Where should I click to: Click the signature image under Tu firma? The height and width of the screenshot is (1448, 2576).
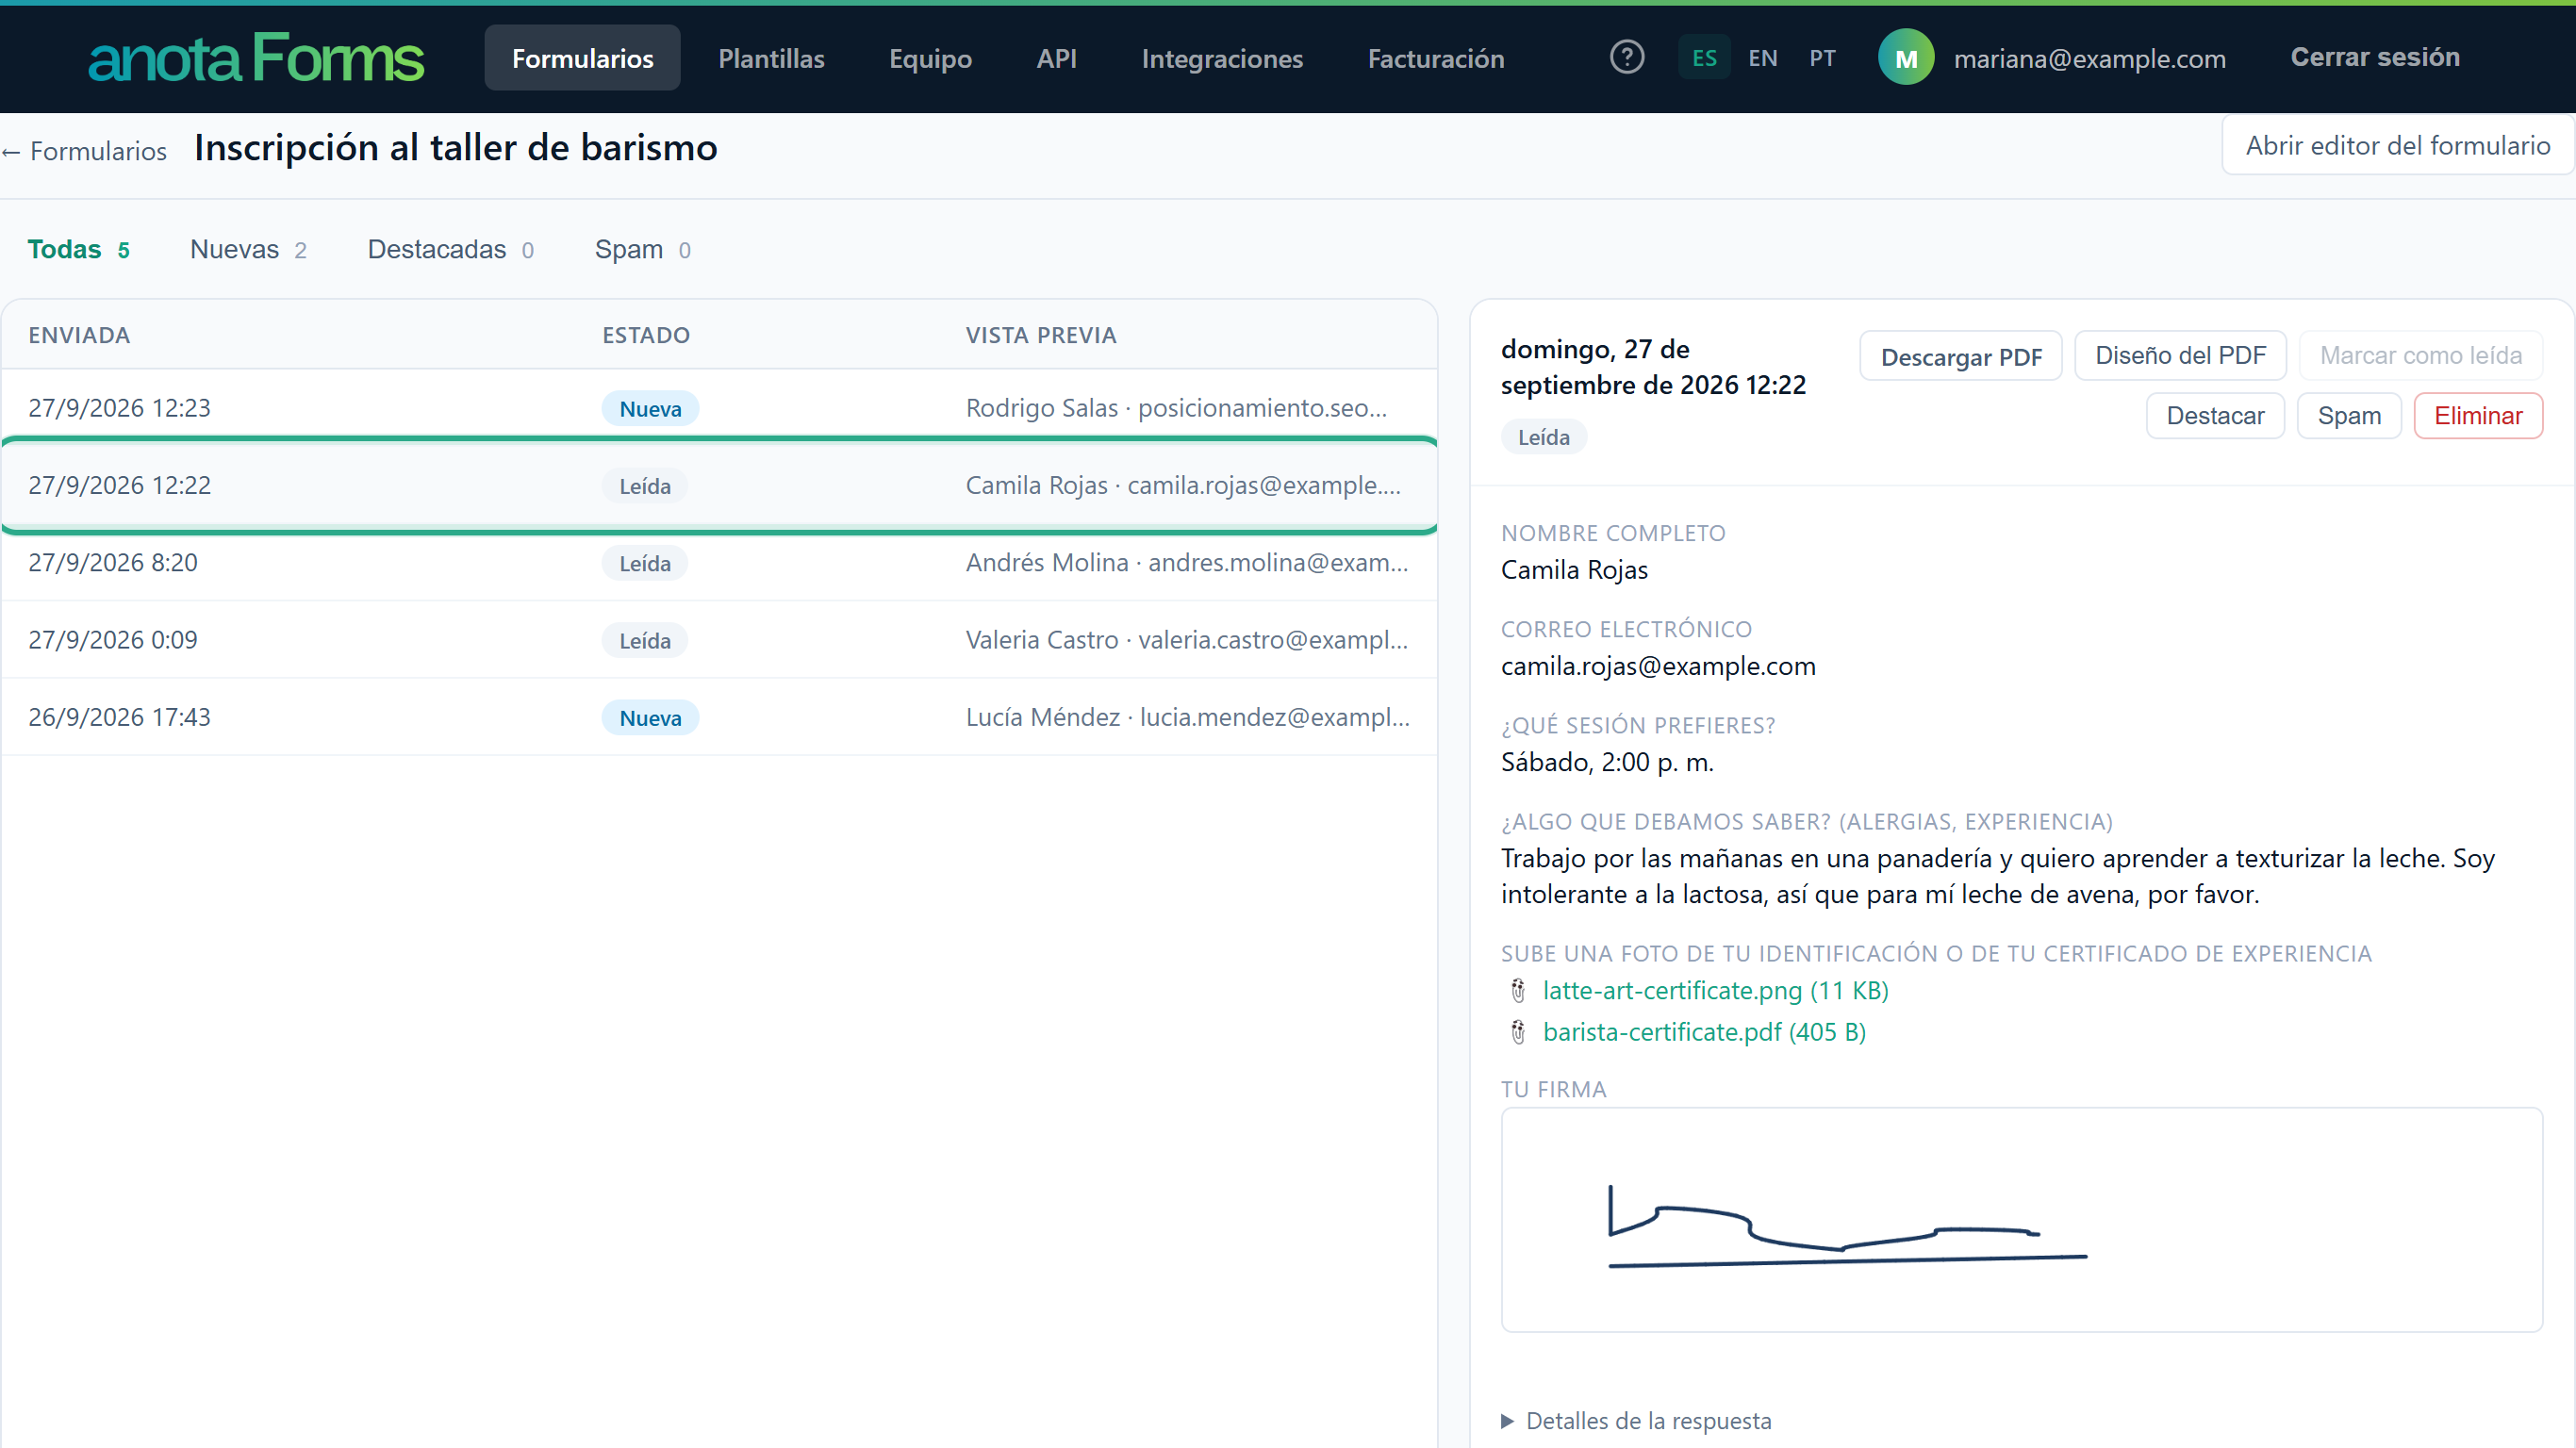(2021, 1220)
